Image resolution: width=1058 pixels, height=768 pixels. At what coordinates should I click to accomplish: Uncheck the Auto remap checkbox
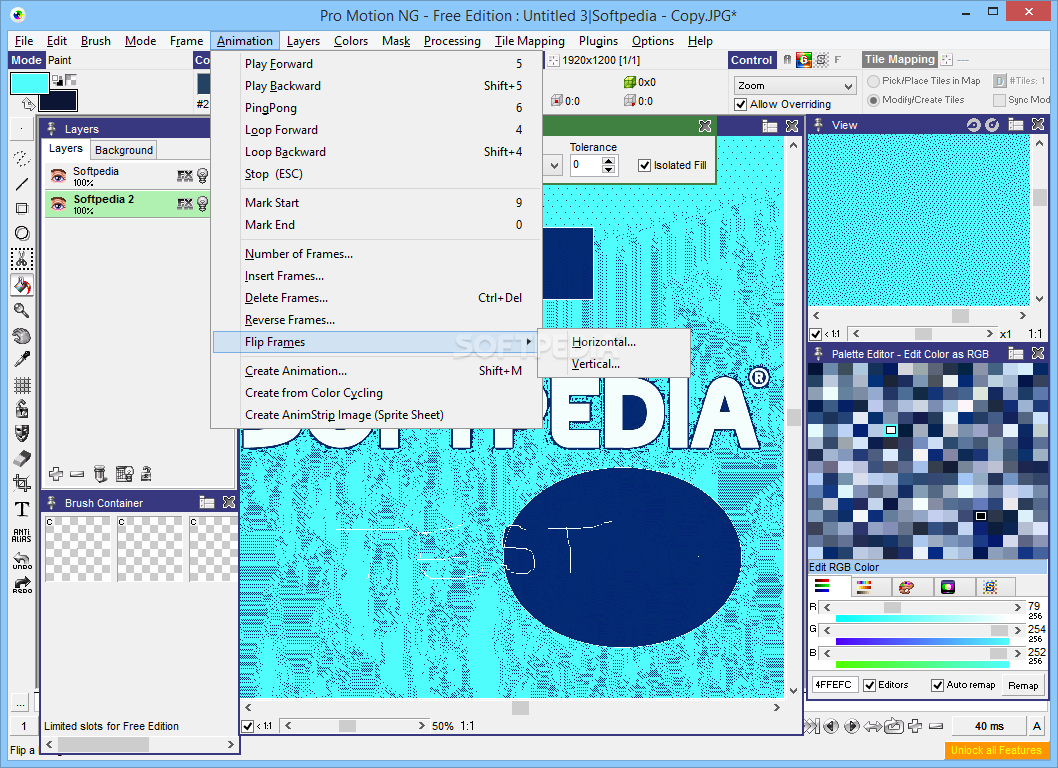[937, 685]
